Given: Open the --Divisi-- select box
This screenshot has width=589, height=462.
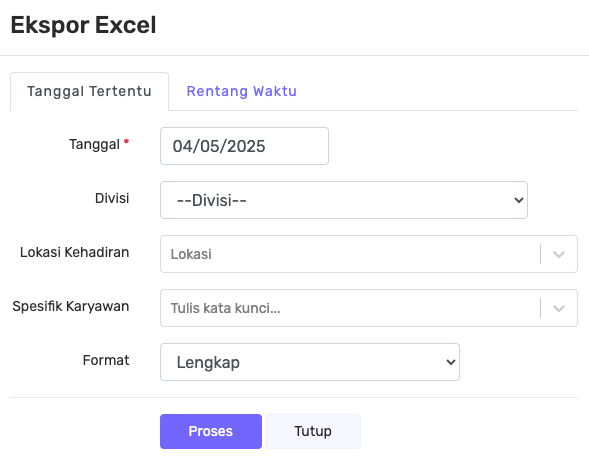Looking at the screenshot, I should pos(344,200).
